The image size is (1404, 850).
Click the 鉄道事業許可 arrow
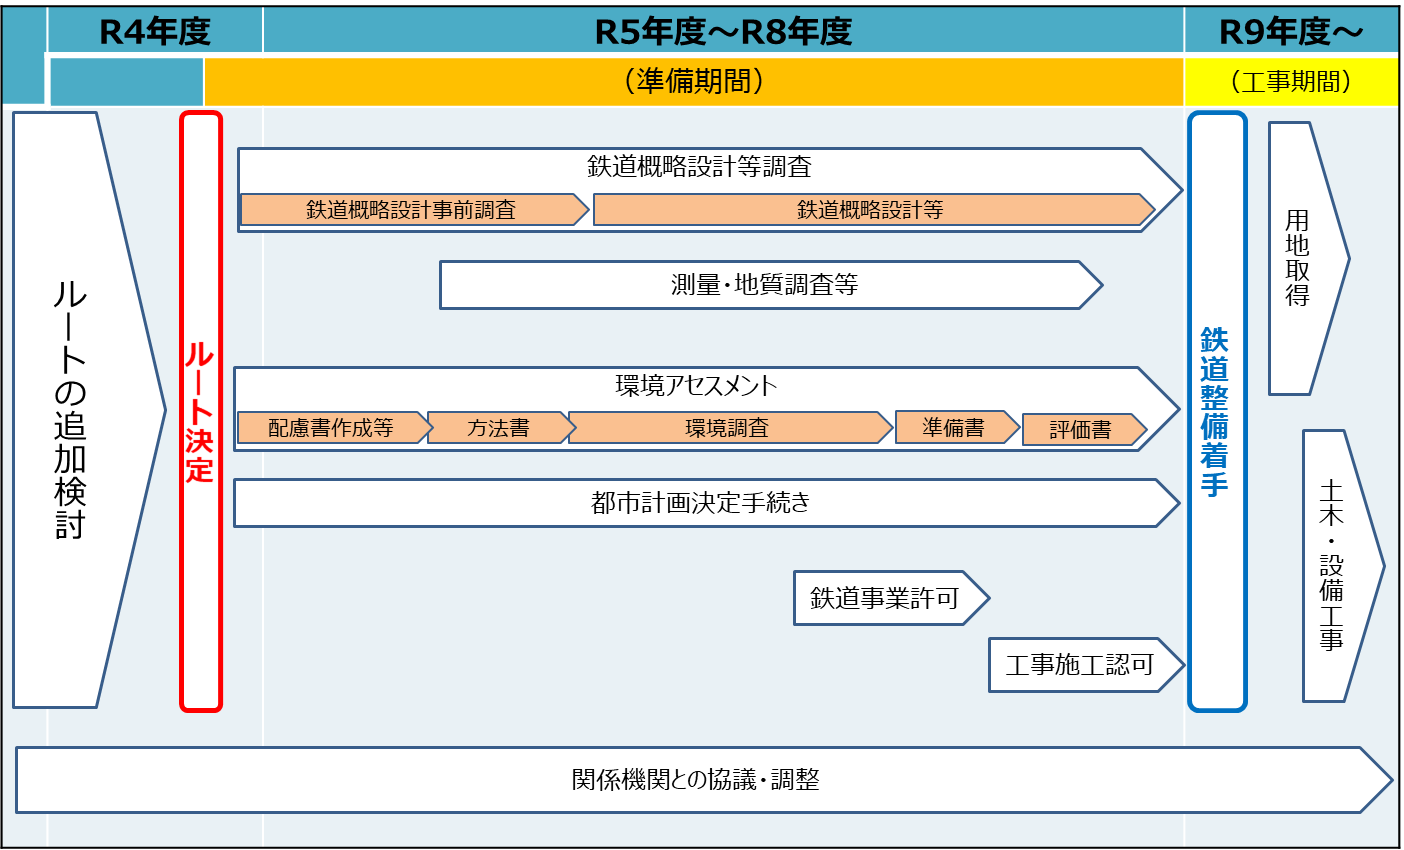pyautogui.click(x=891, y=598)
